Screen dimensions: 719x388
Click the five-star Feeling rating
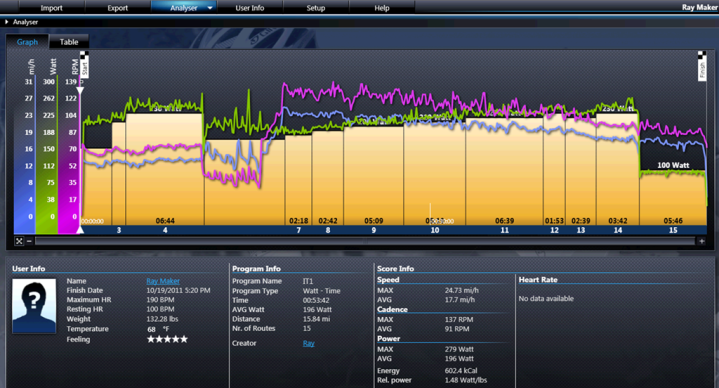click(x=167, y=339)
